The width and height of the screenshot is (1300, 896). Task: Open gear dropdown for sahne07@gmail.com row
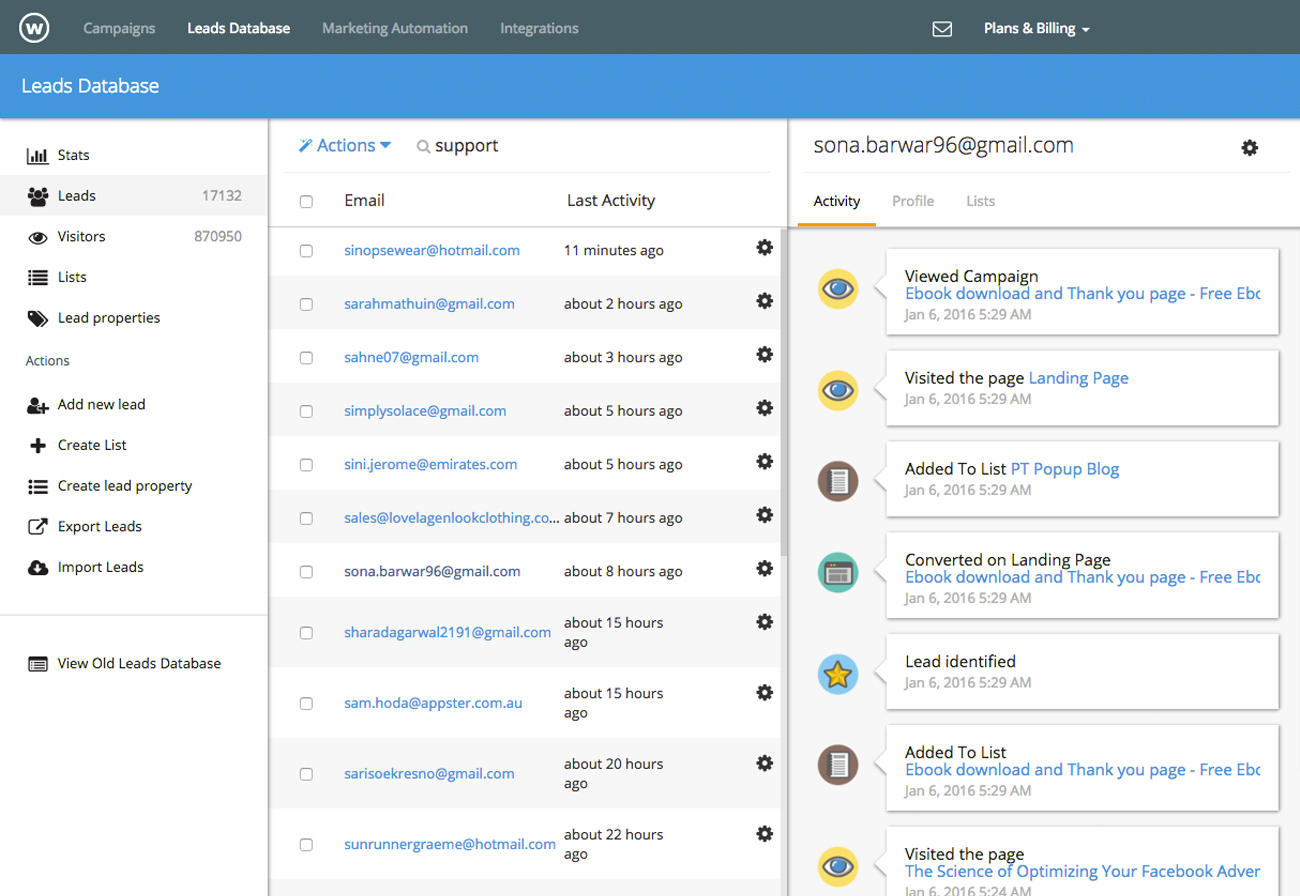pos(764,354)
